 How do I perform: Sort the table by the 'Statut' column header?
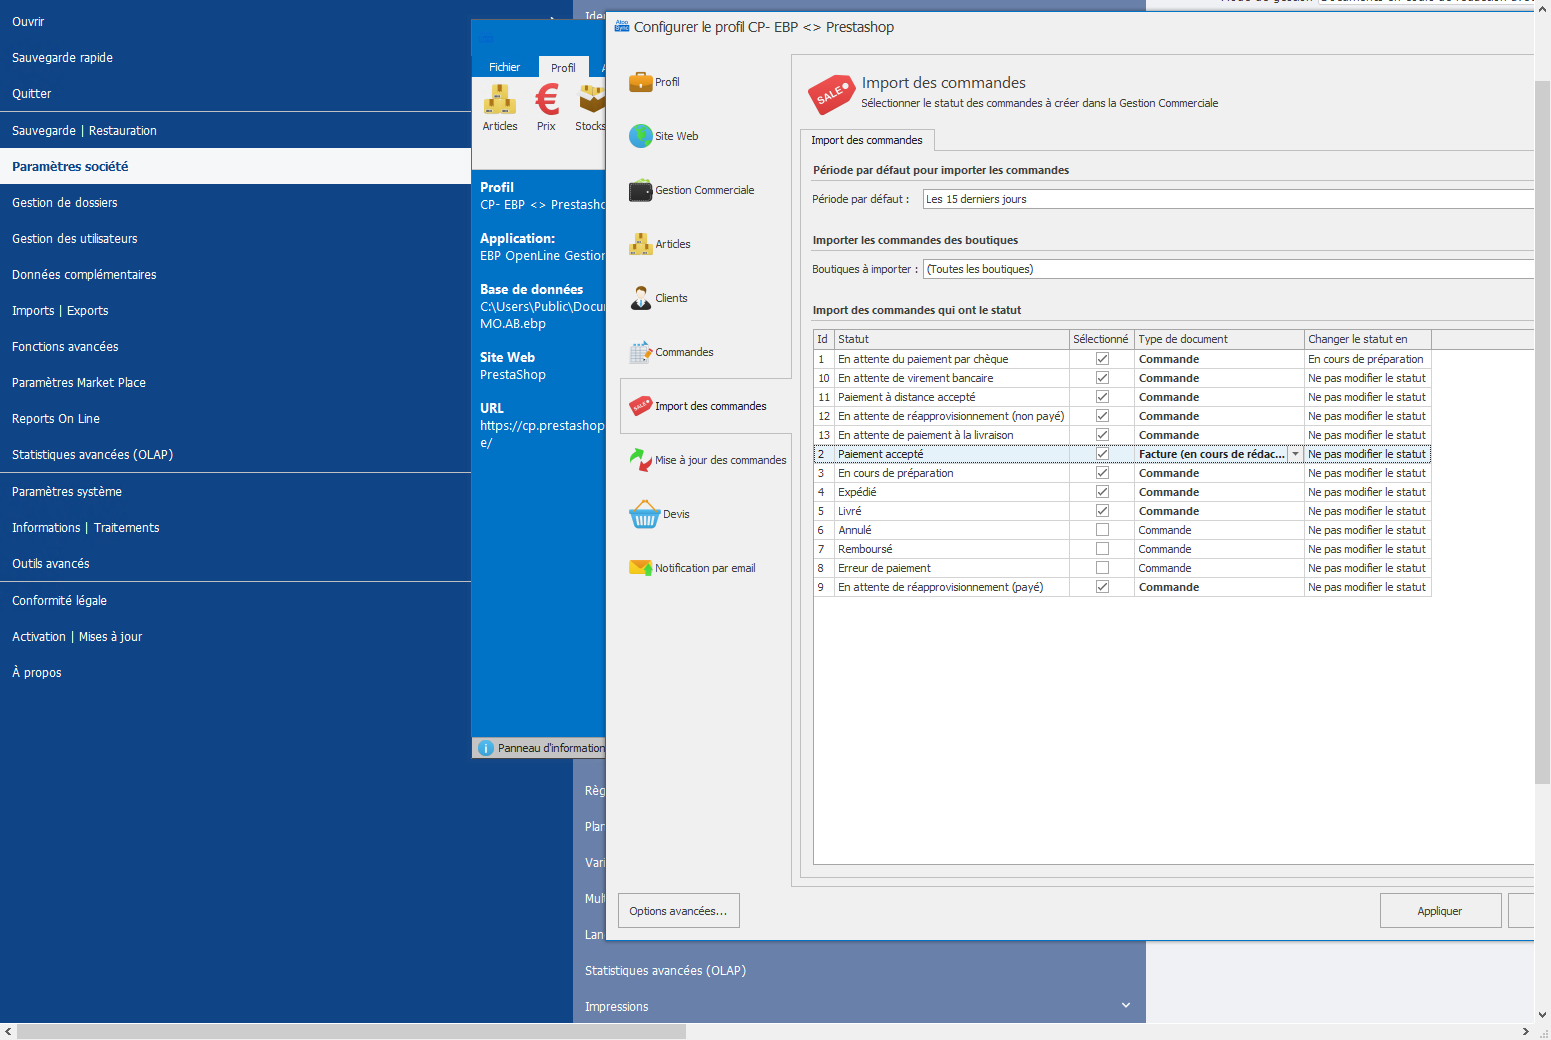click(x=951, y=339)
